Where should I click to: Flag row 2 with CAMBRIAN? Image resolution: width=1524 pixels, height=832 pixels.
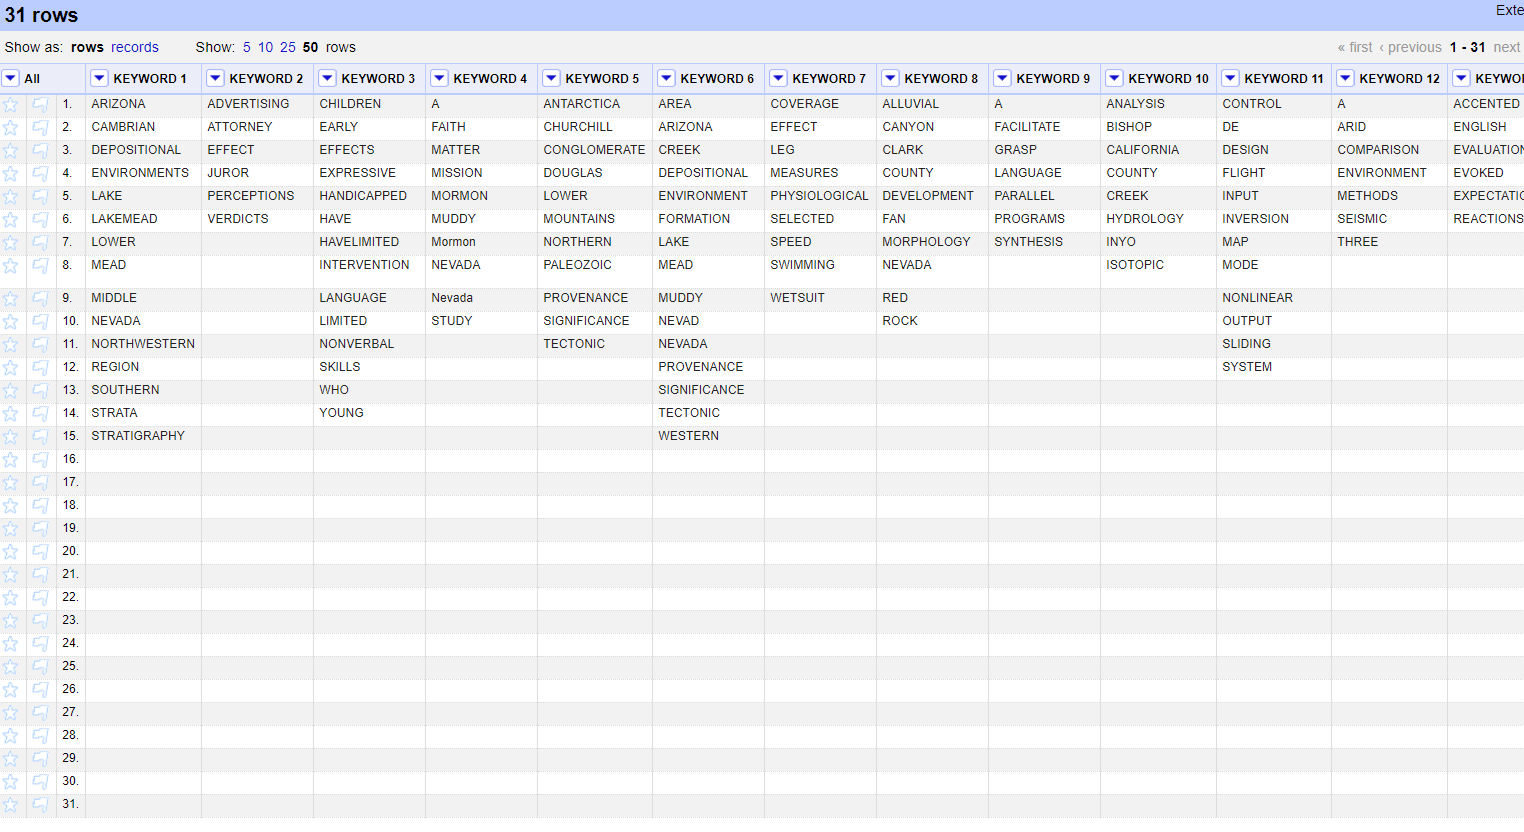(40, 127)
